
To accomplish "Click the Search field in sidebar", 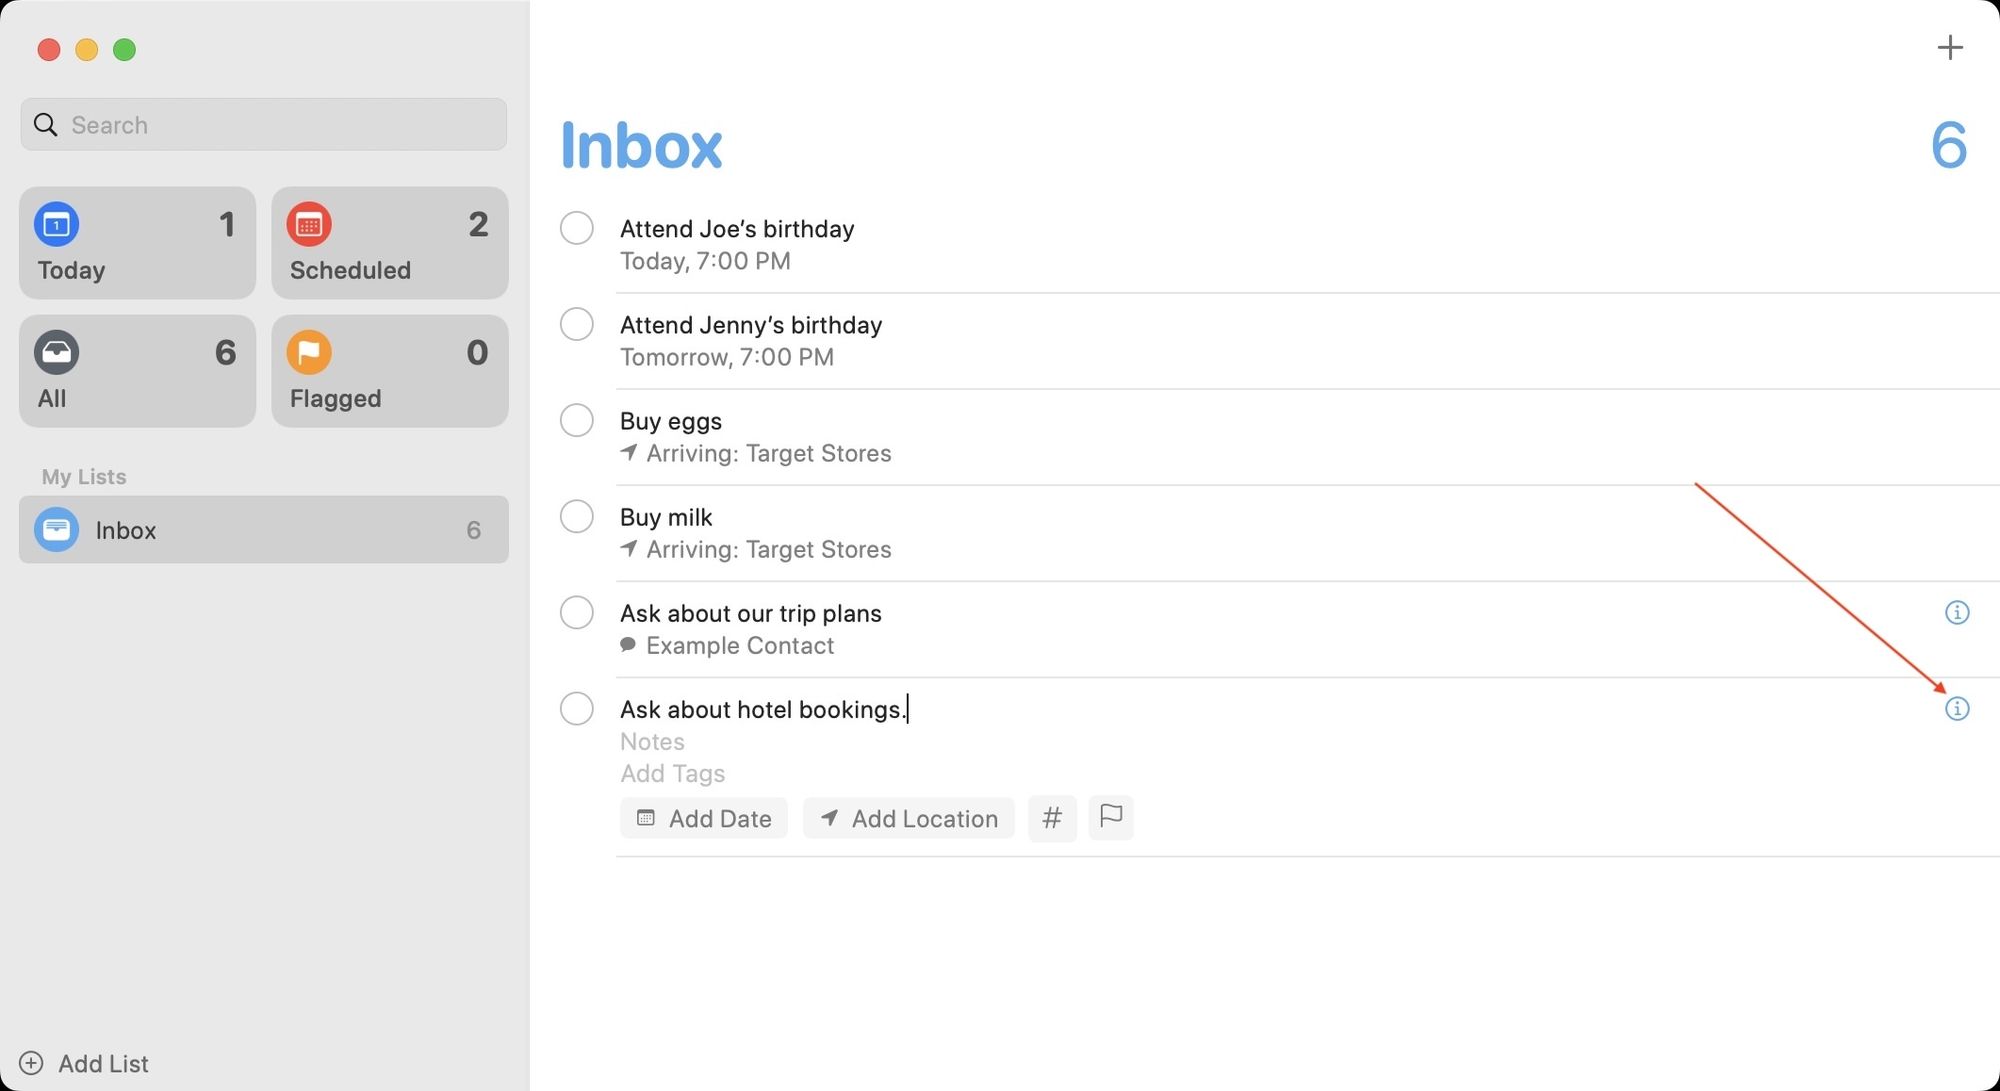I will click(263, 124).
